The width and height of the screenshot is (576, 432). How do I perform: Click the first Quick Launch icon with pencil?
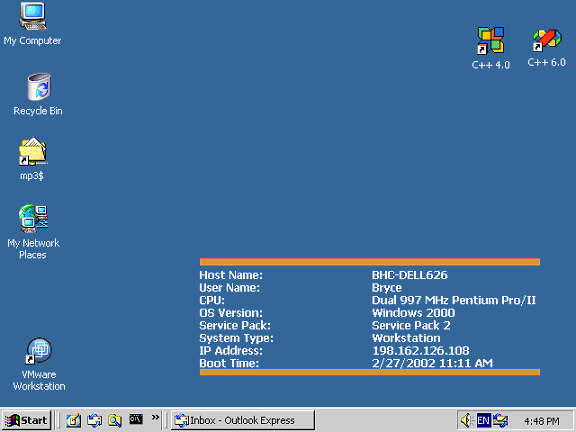click(73, 420)
